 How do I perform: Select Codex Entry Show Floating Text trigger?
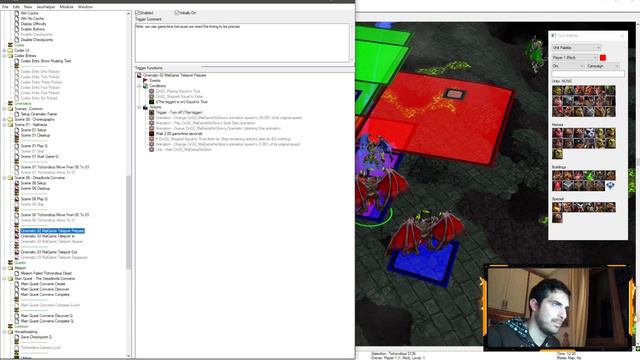click(x=46, y=61)
